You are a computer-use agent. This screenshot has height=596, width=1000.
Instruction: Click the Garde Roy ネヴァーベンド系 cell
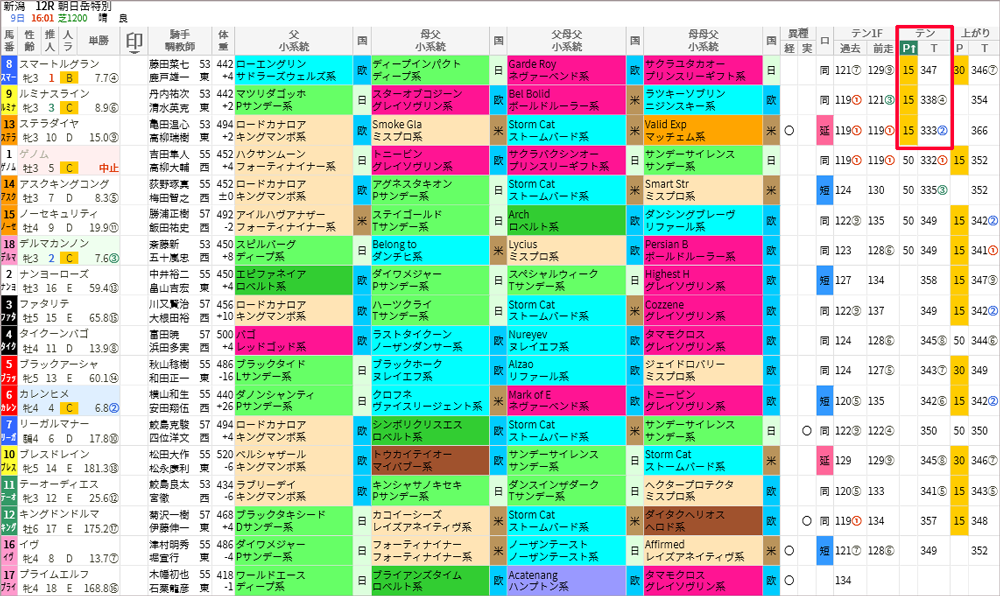point(567,70)
